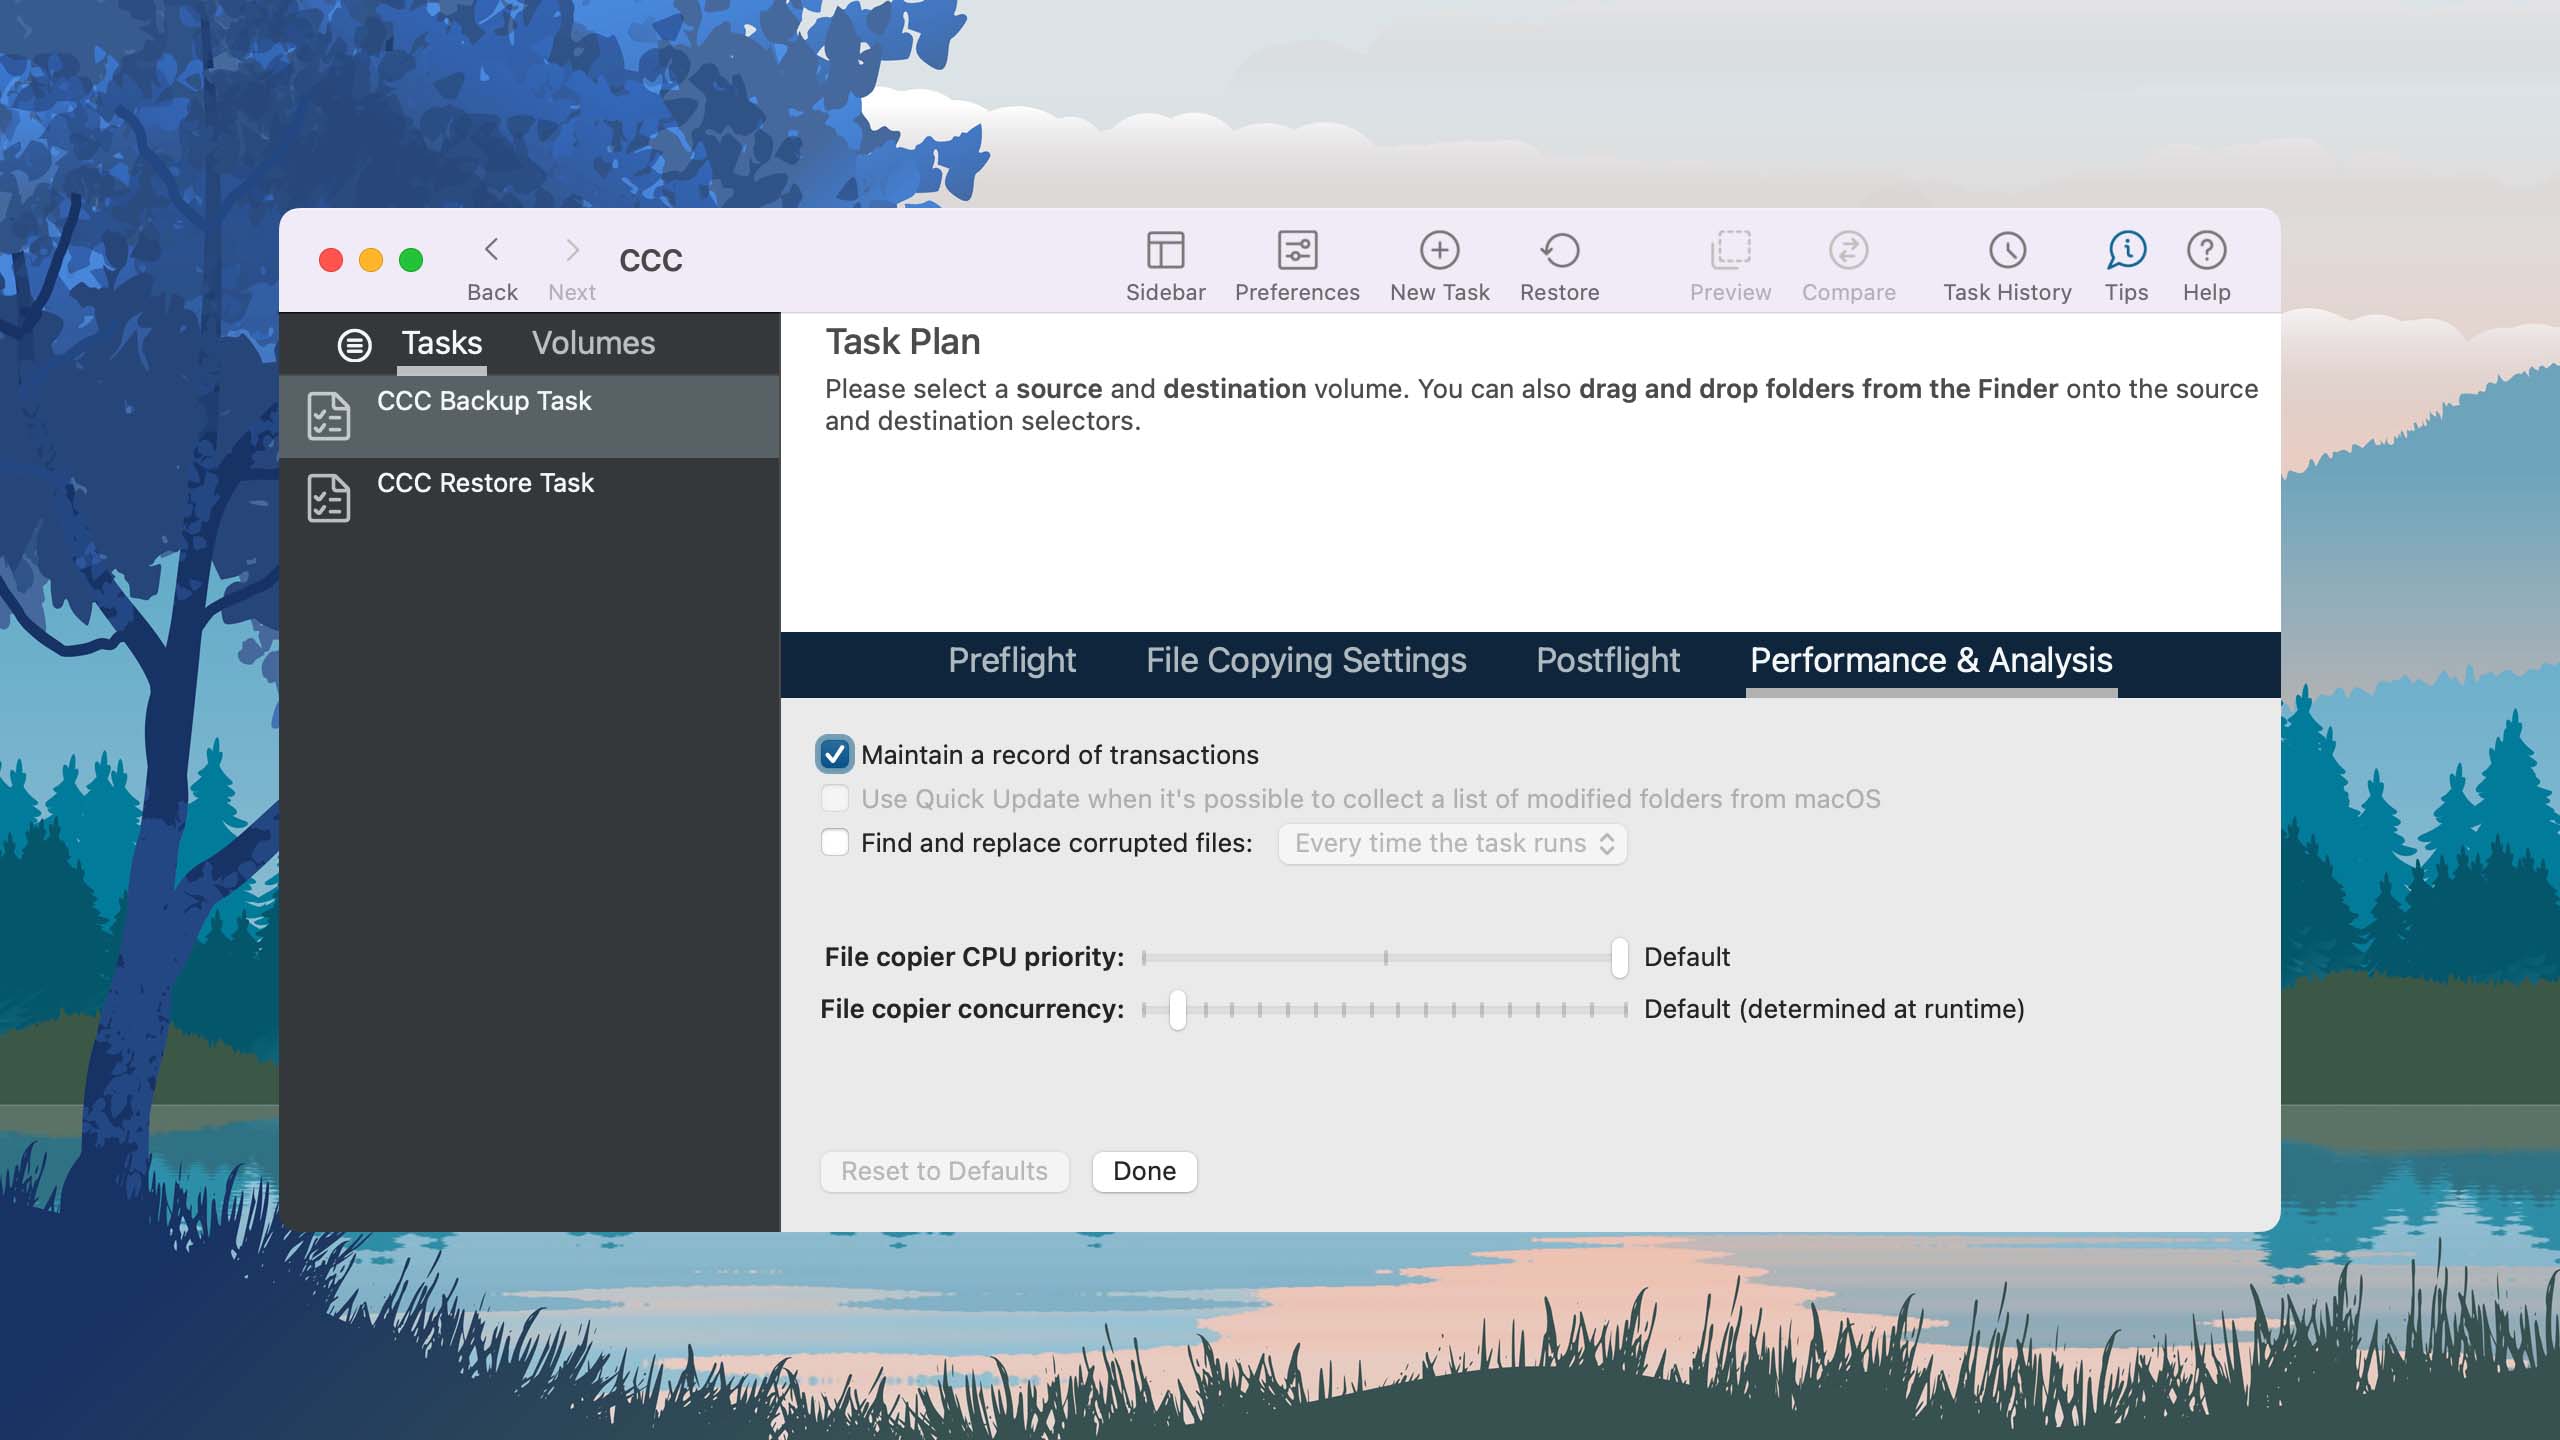Click the Default (determined at runtime) label

(1834, 1009)
